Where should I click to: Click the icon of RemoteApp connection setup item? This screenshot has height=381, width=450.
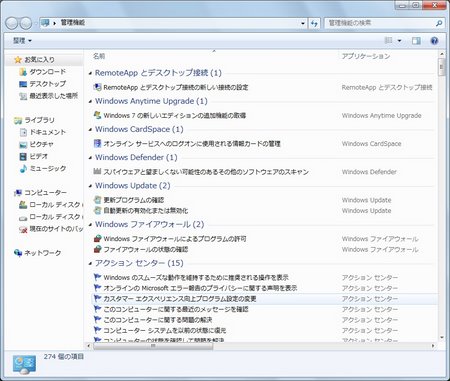pos(97,87)
